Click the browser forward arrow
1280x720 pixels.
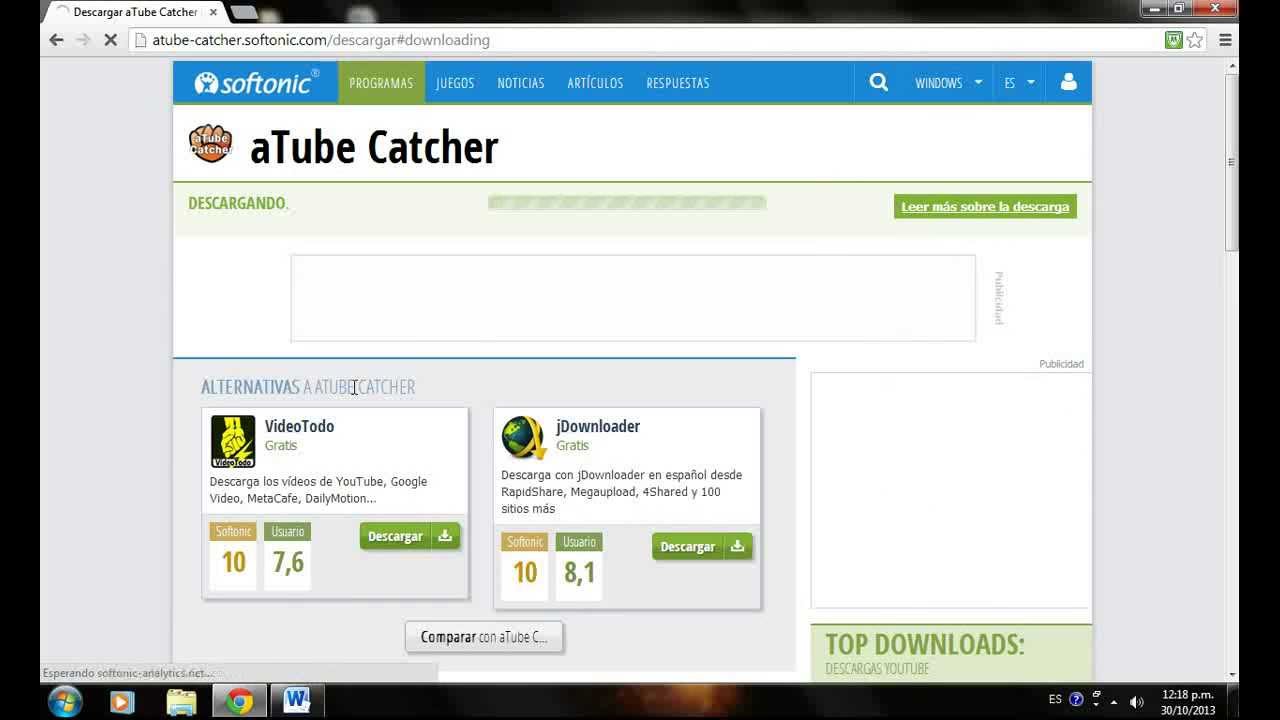coord(83,40)
